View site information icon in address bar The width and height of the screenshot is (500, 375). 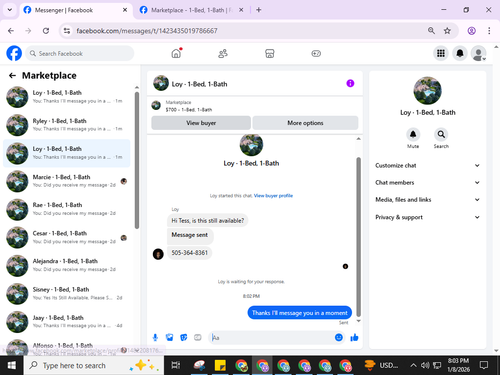coord(67,31)
